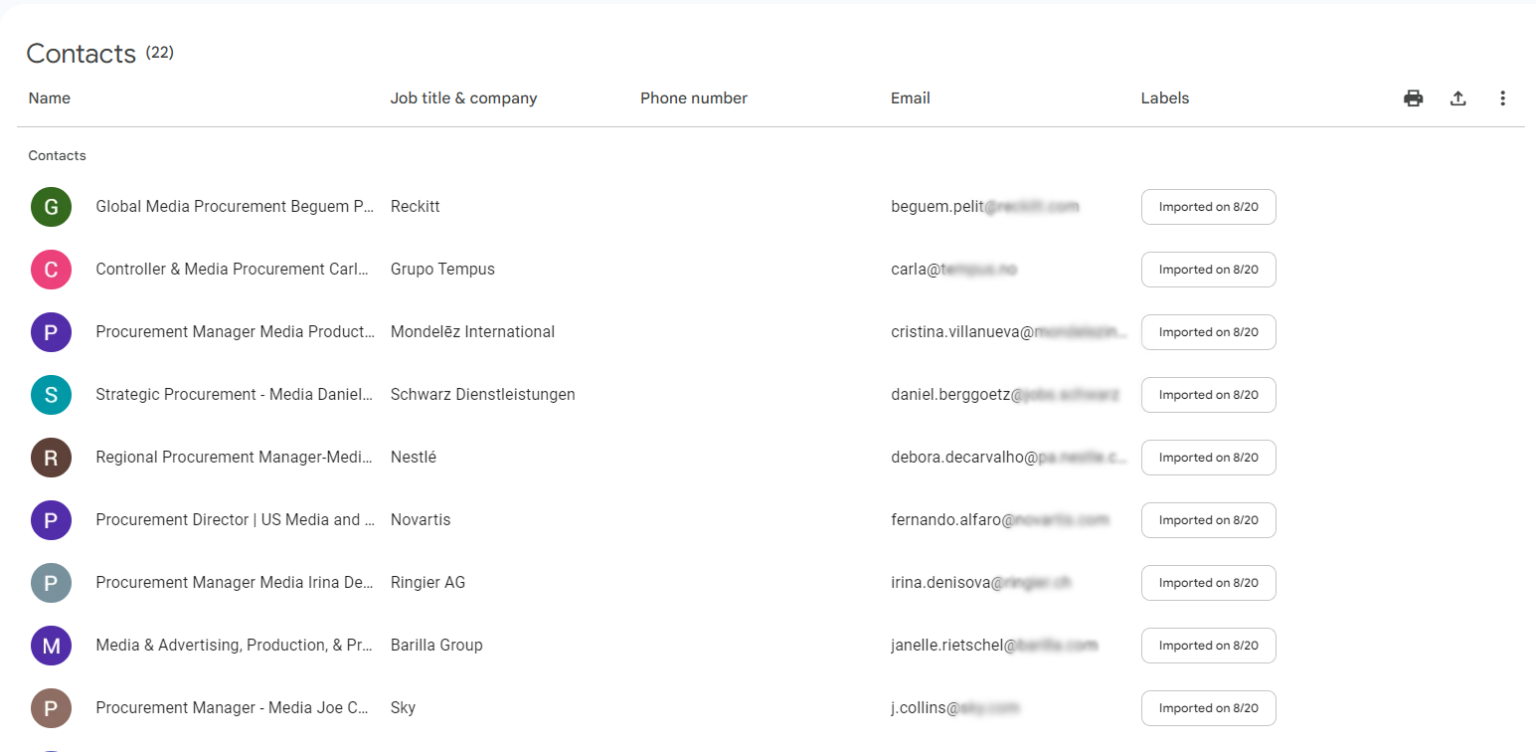
Task: Open the three-dot overflow menu
Action: (1503, 98)
